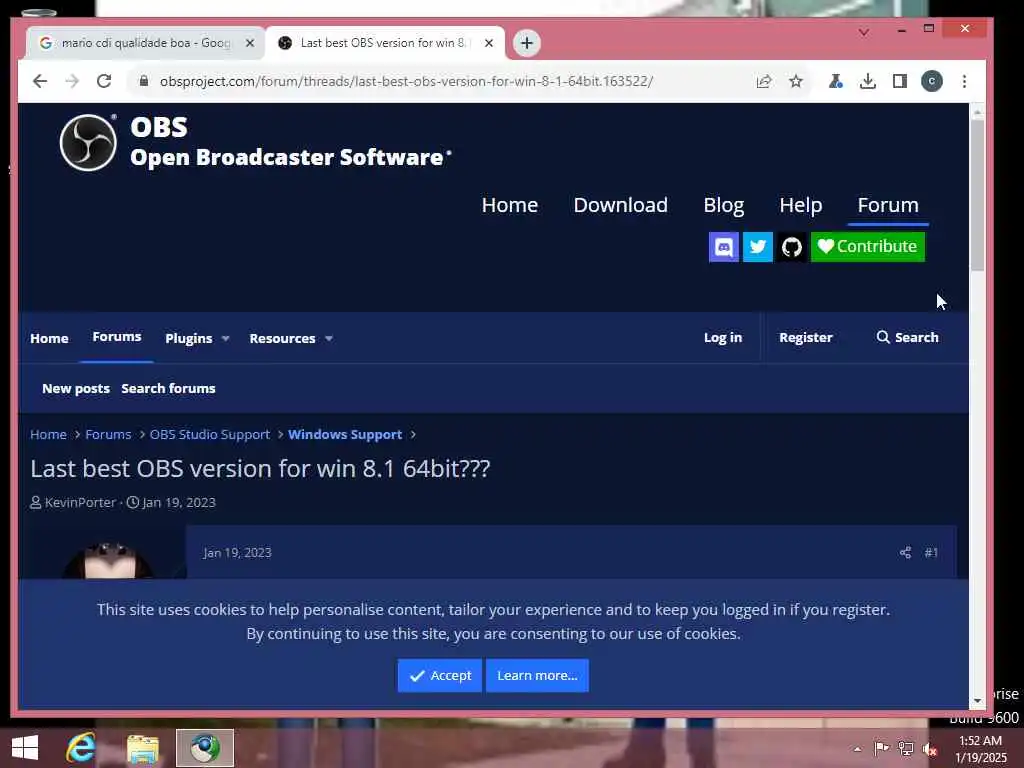Image resolution: width=1024 pixels, height=768 pixels.
Task: Click the Plugins navigation link
Action: 189,338
